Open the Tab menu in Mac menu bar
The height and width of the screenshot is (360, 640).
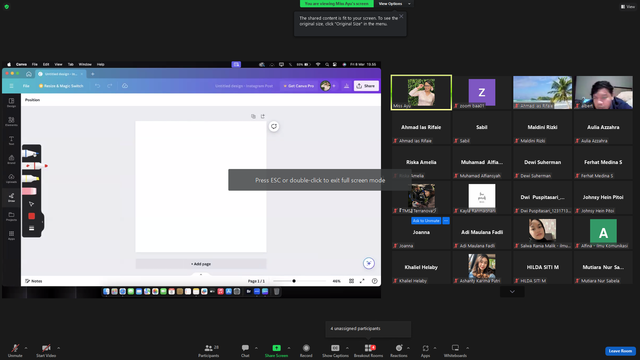pos(71,64)
